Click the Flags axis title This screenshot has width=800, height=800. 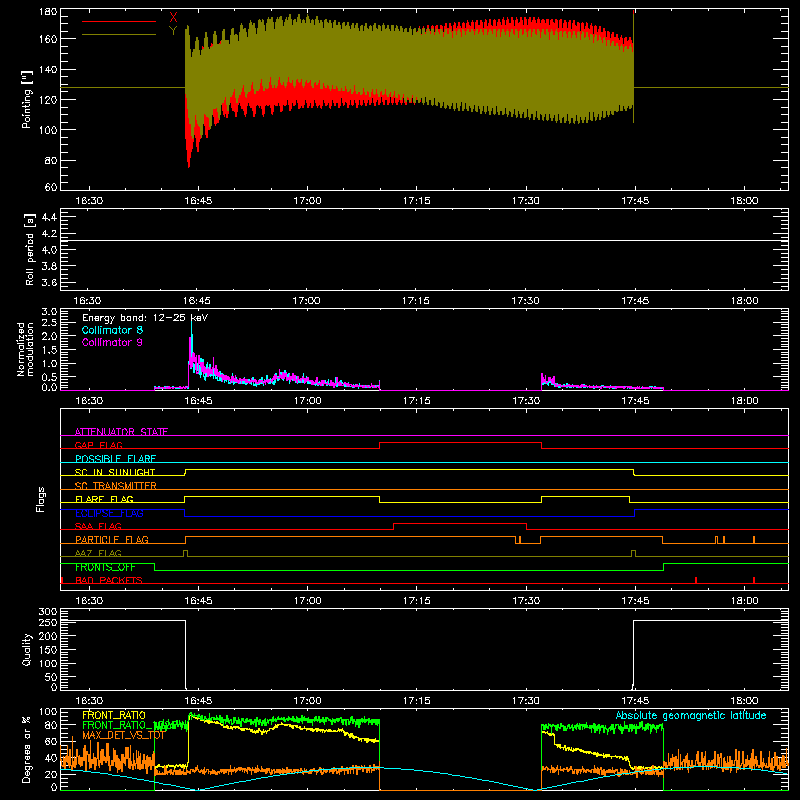click(x=40, y=499)
